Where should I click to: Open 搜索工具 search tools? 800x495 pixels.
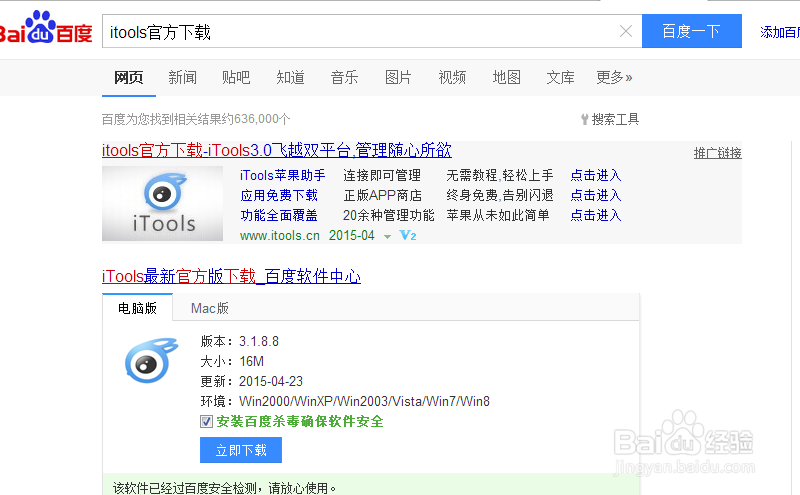pyautogui.click(x=610, y=119)
